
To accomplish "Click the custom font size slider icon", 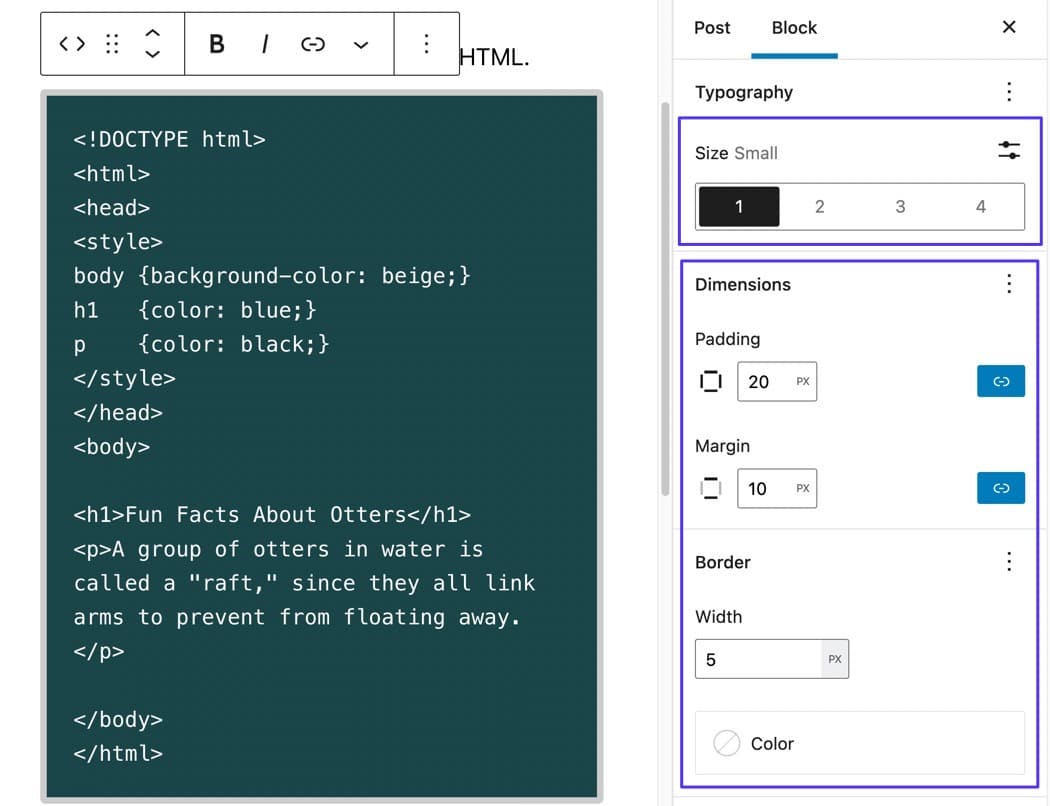I will 1009,151.
